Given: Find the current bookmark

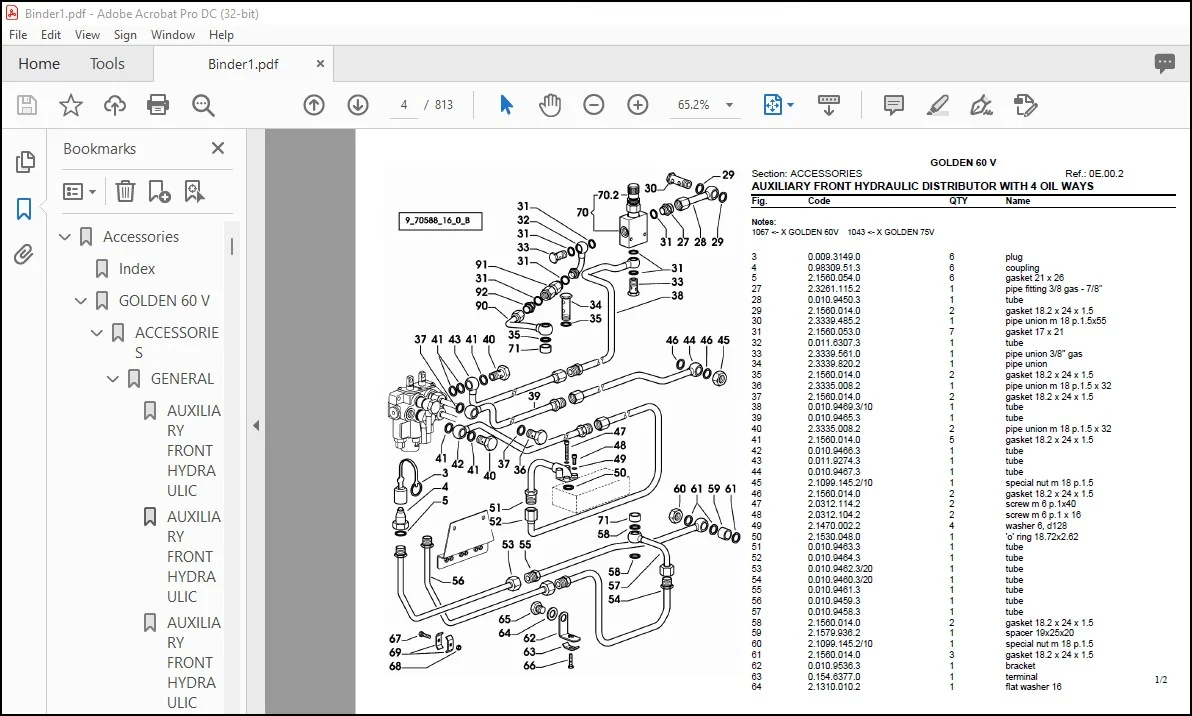Looking at the screenshot, I should [x=194, y=192].
